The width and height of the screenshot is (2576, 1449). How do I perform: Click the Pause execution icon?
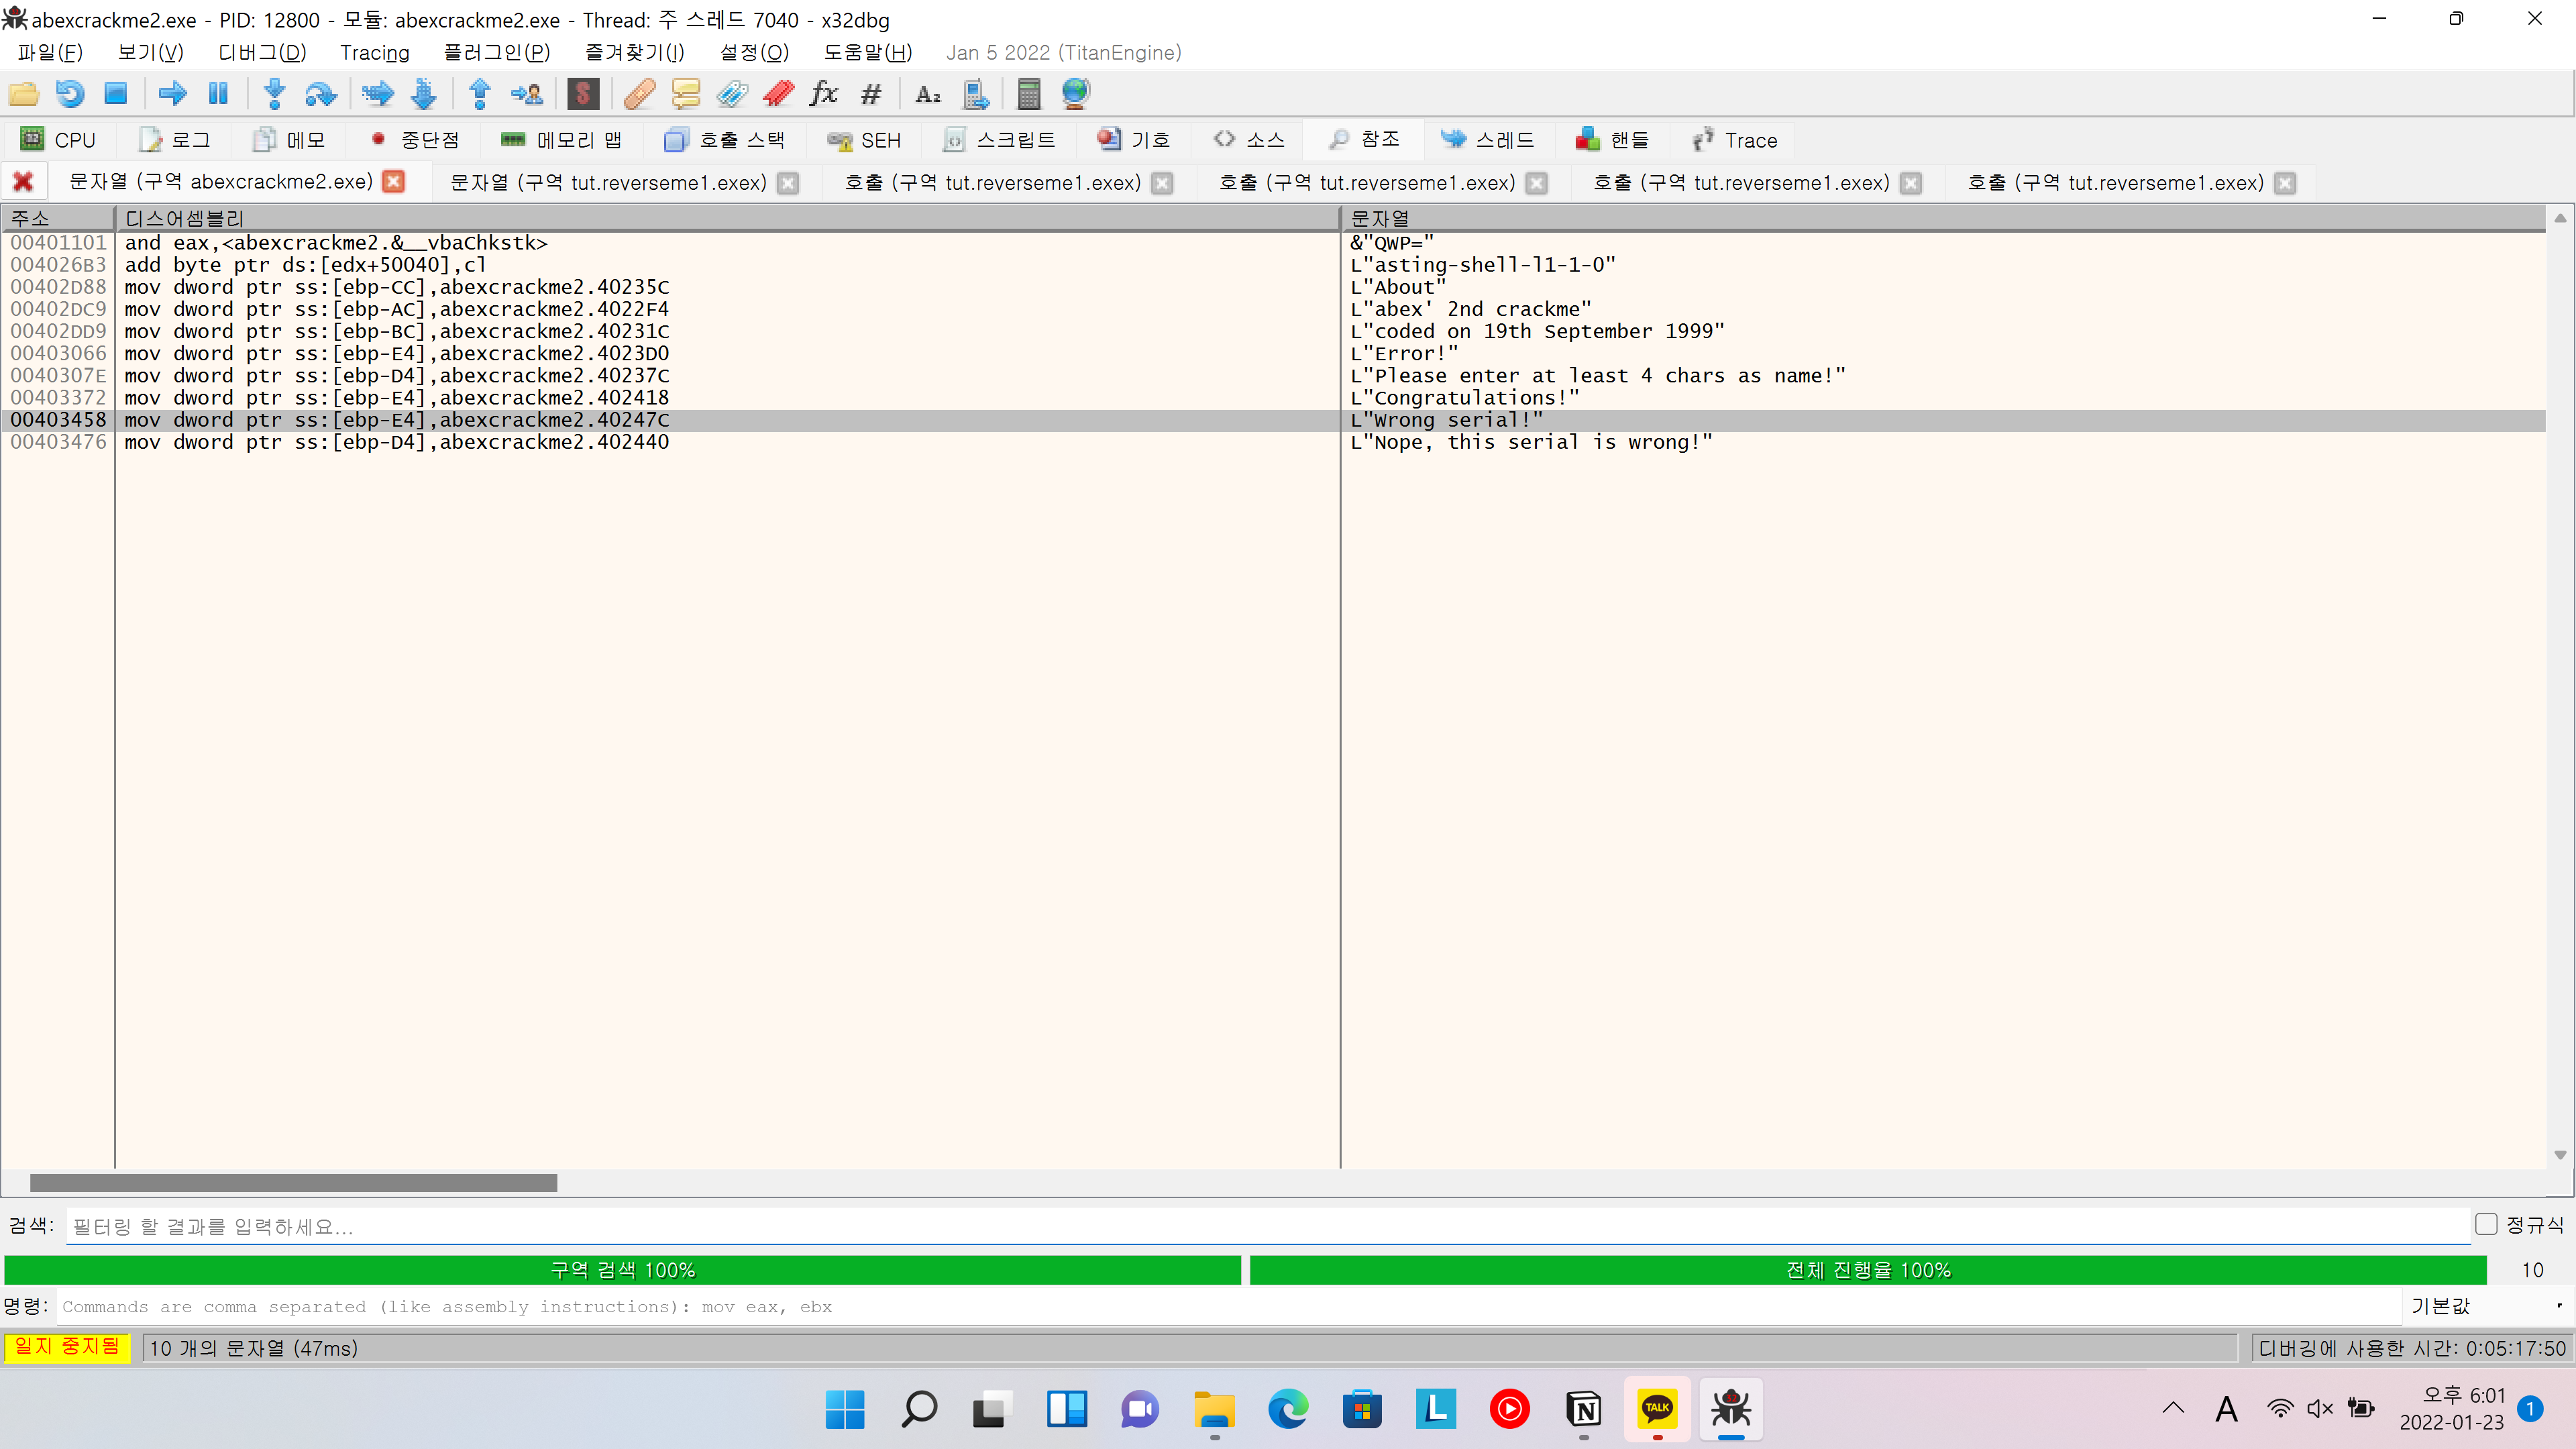point(218,94)
